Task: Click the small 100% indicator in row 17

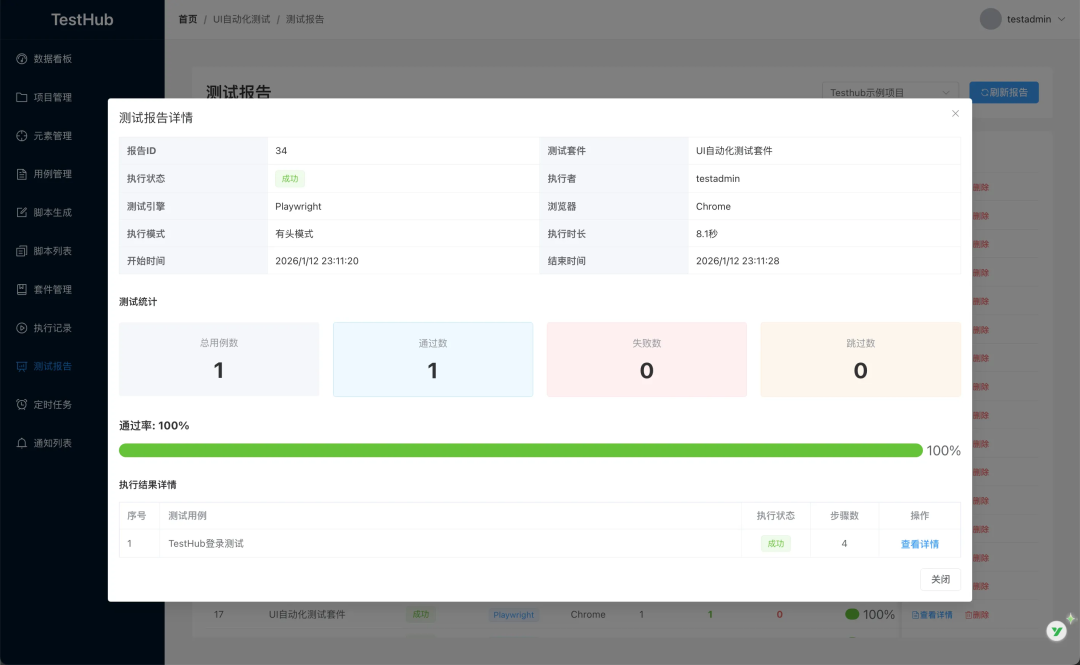Action: pyautogui.click(x=870, y=614)
